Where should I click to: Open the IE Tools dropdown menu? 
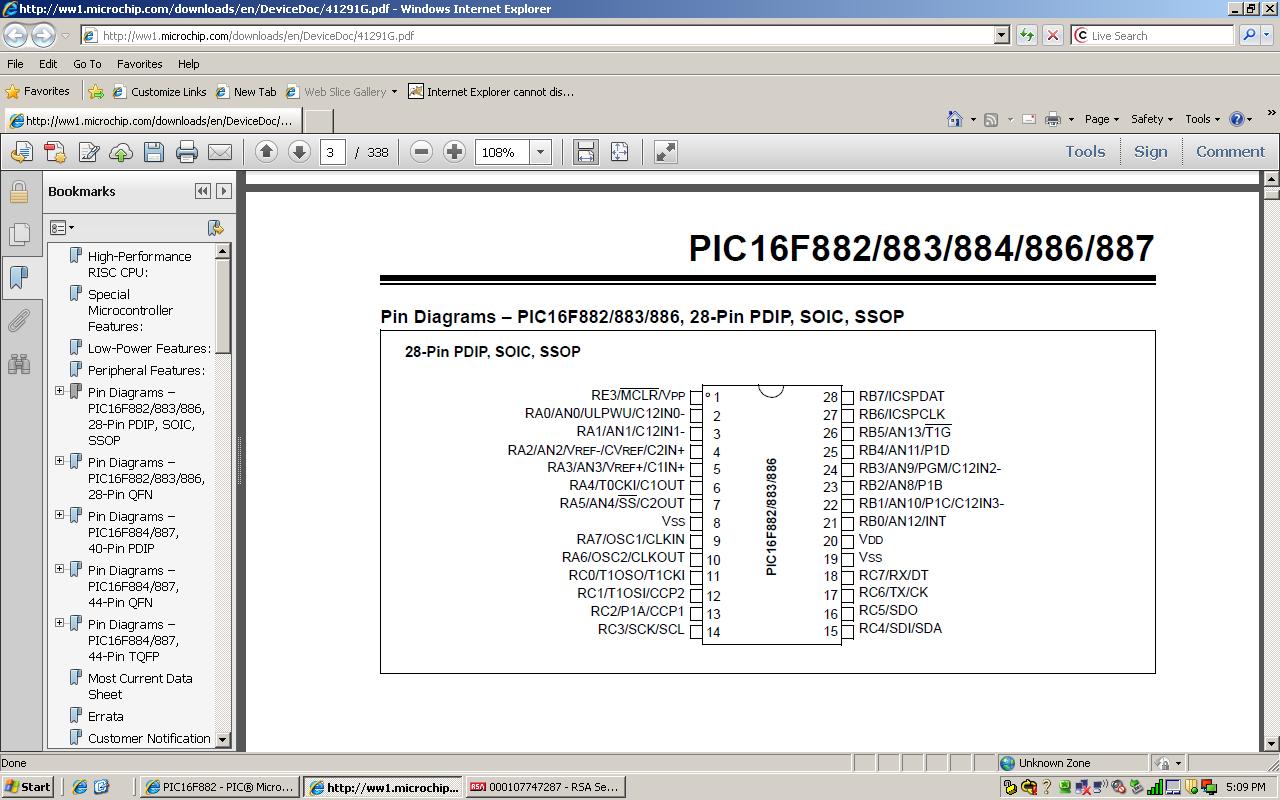(1203, 119)
